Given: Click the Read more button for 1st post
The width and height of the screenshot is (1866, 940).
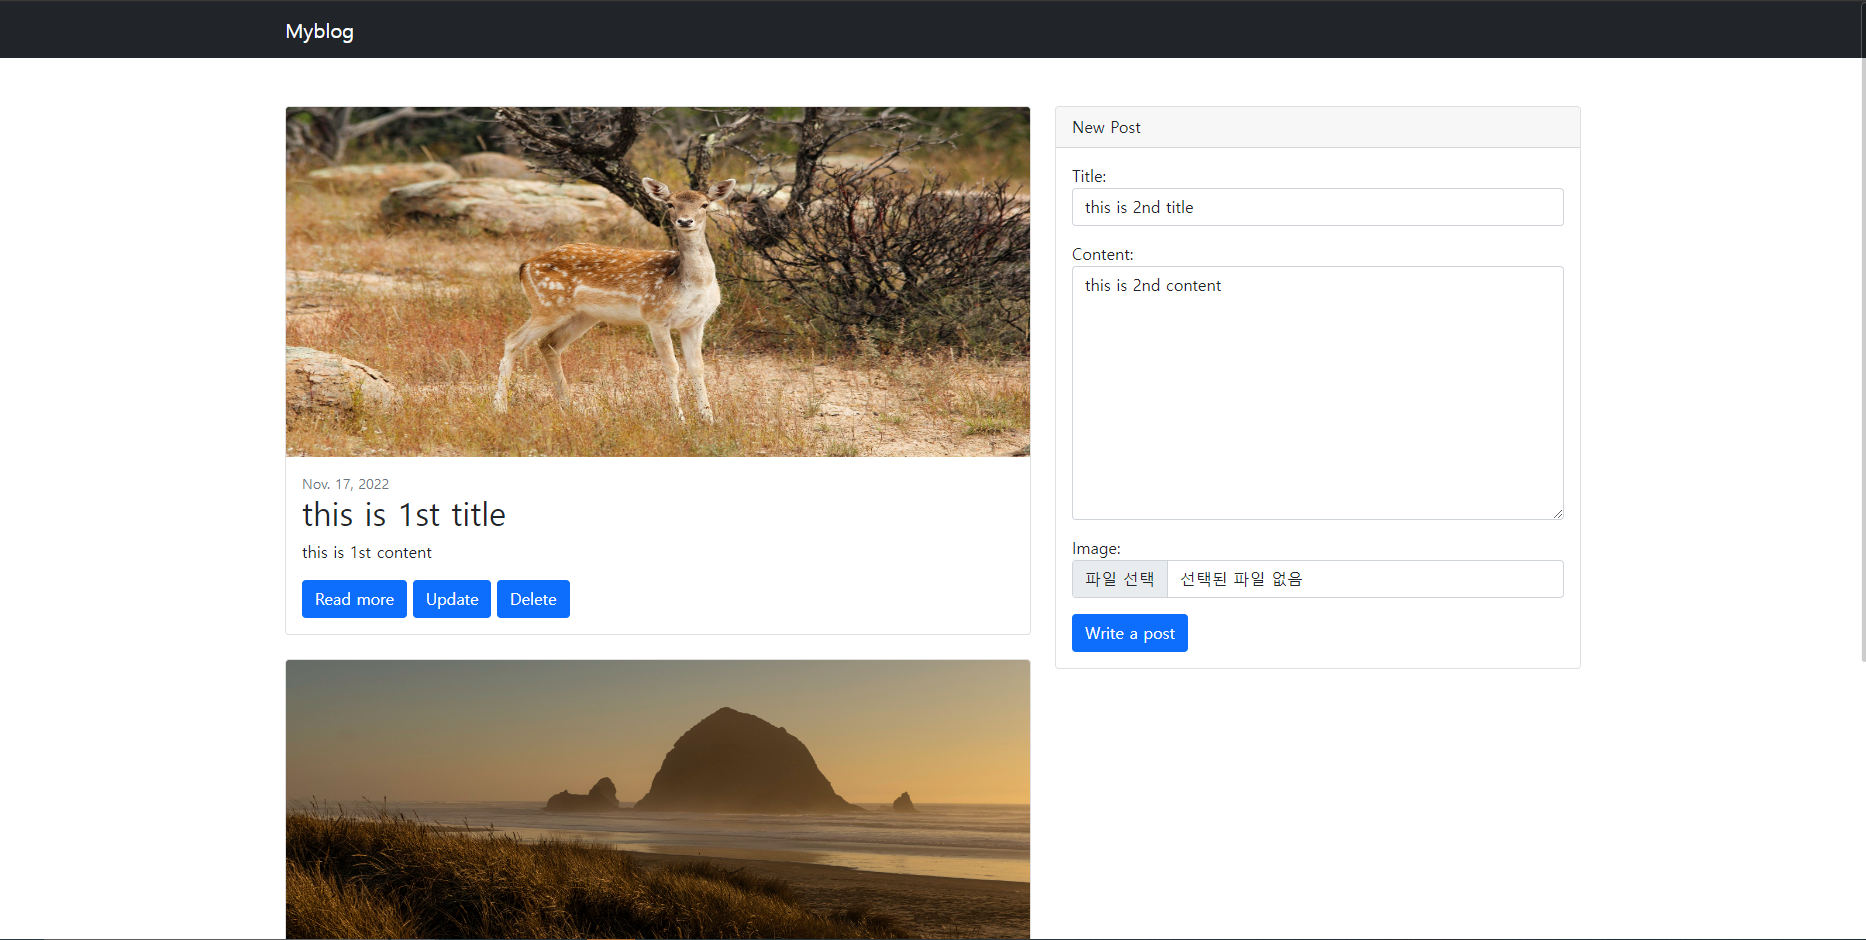Looking at the screenshot, I should tap(354, 599).
